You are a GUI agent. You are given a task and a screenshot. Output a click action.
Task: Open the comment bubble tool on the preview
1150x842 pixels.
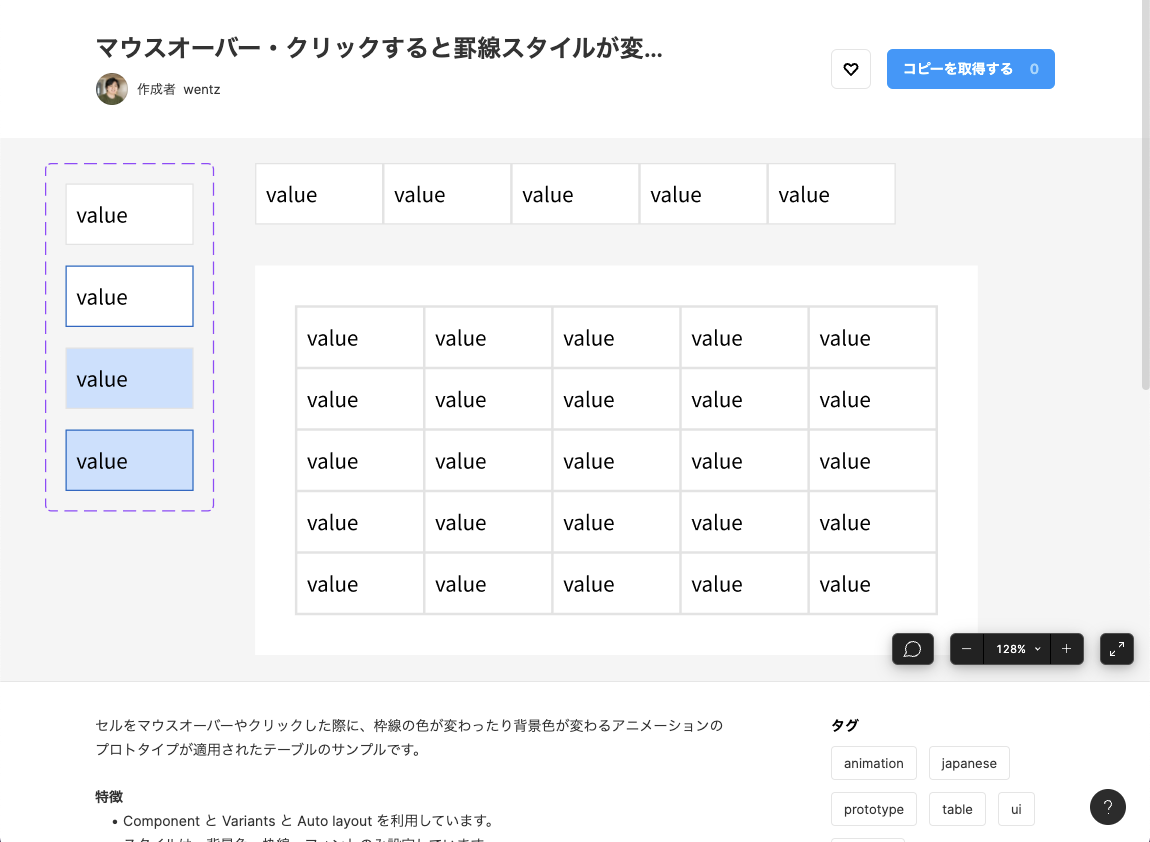tap(912, 649)
